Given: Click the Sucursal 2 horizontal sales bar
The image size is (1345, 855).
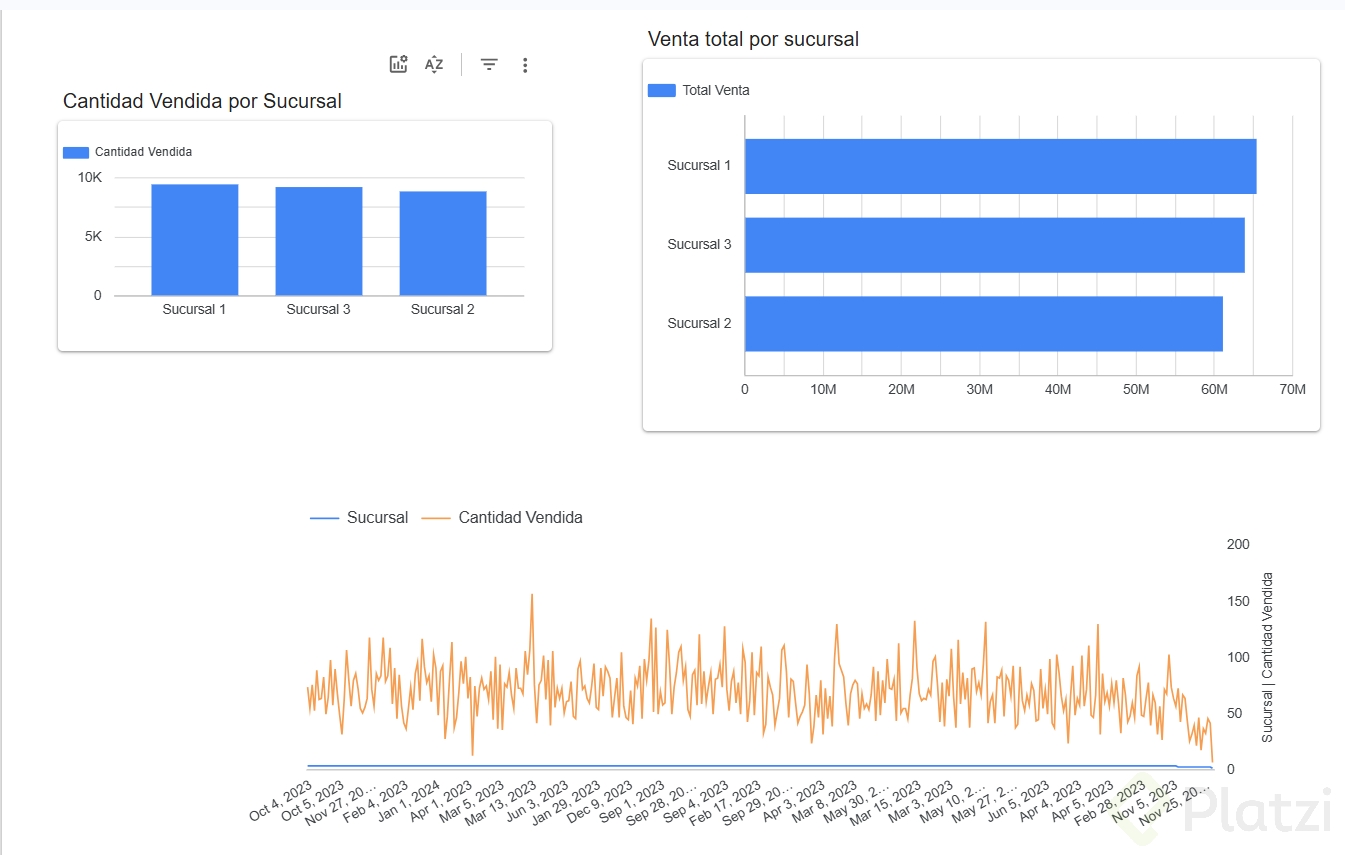Looking at the screenshot, I should 984,324.
